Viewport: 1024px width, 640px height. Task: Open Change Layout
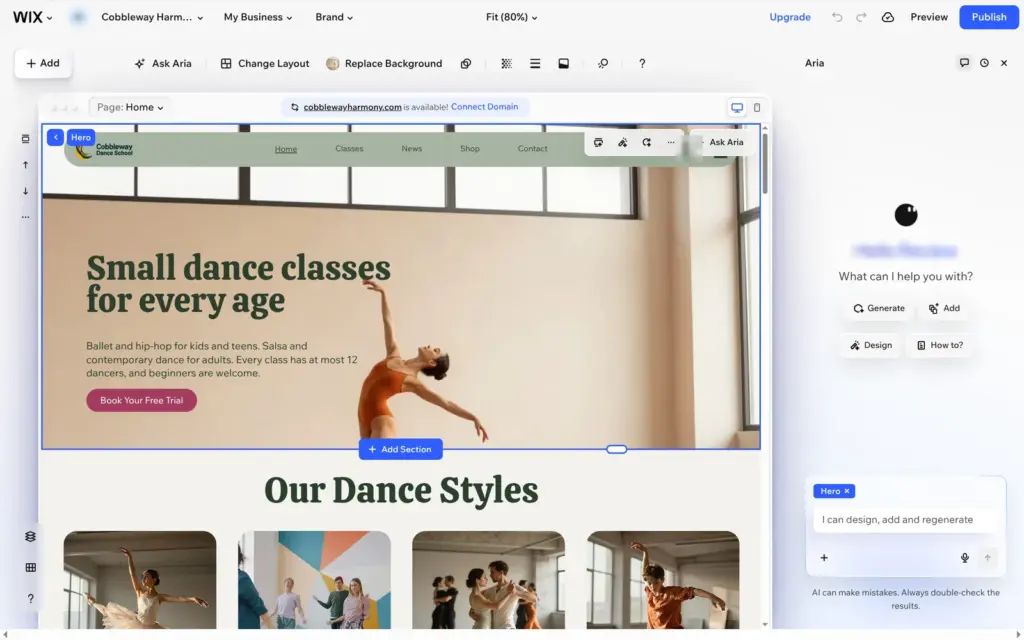pyautogui.click(x=264, y=63)
